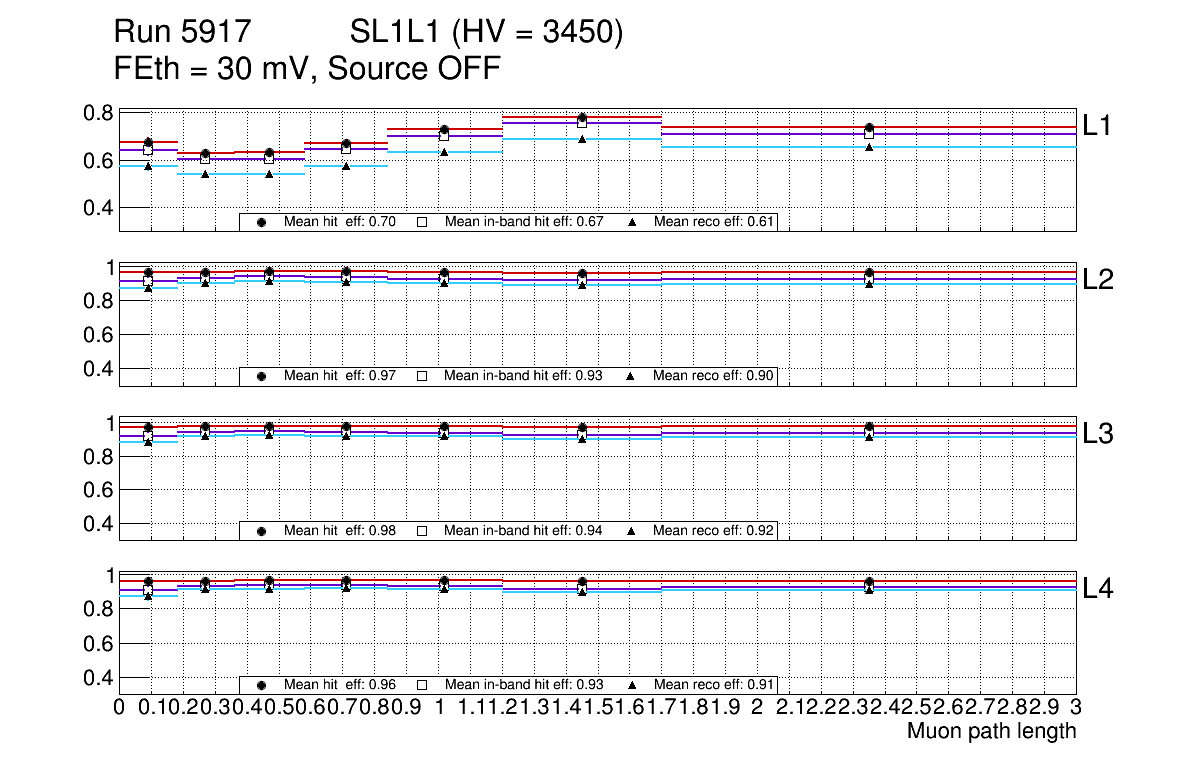This screenshot has height=772, width=1196.
Task: Click the L2 panel label
Action: (1098, 280)
